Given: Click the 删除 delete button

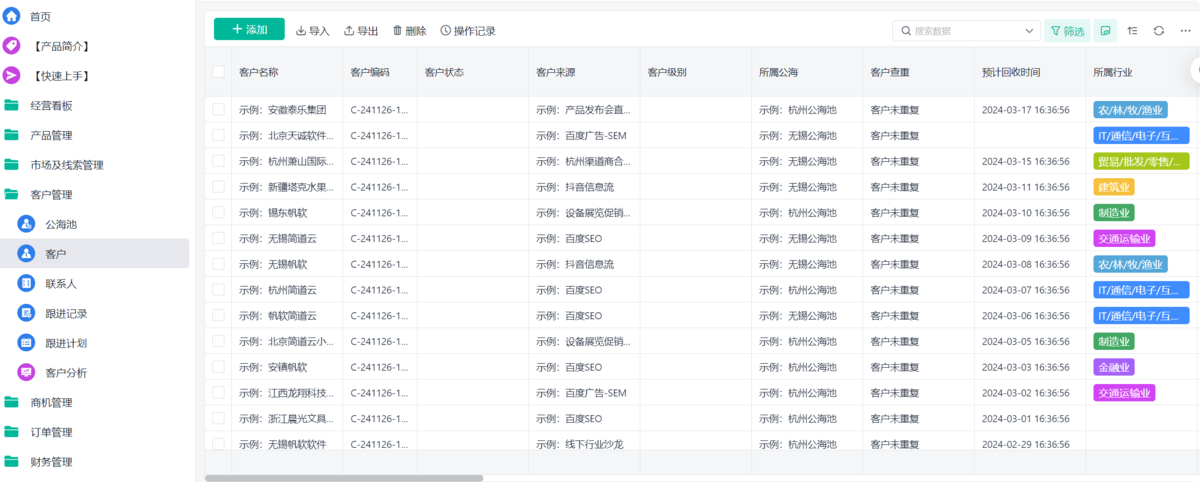Looking at the screenshot, I should pyautogui.click(x=409, y=31).
